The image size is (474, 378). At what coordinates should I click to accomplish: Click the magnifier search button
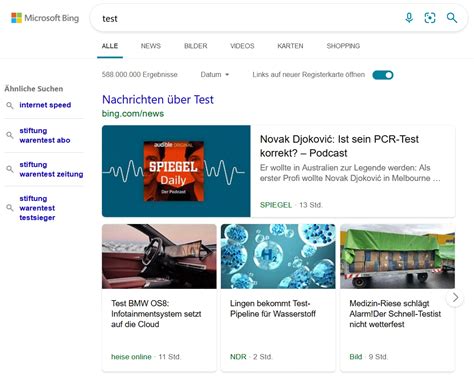[x=452, y=18]
